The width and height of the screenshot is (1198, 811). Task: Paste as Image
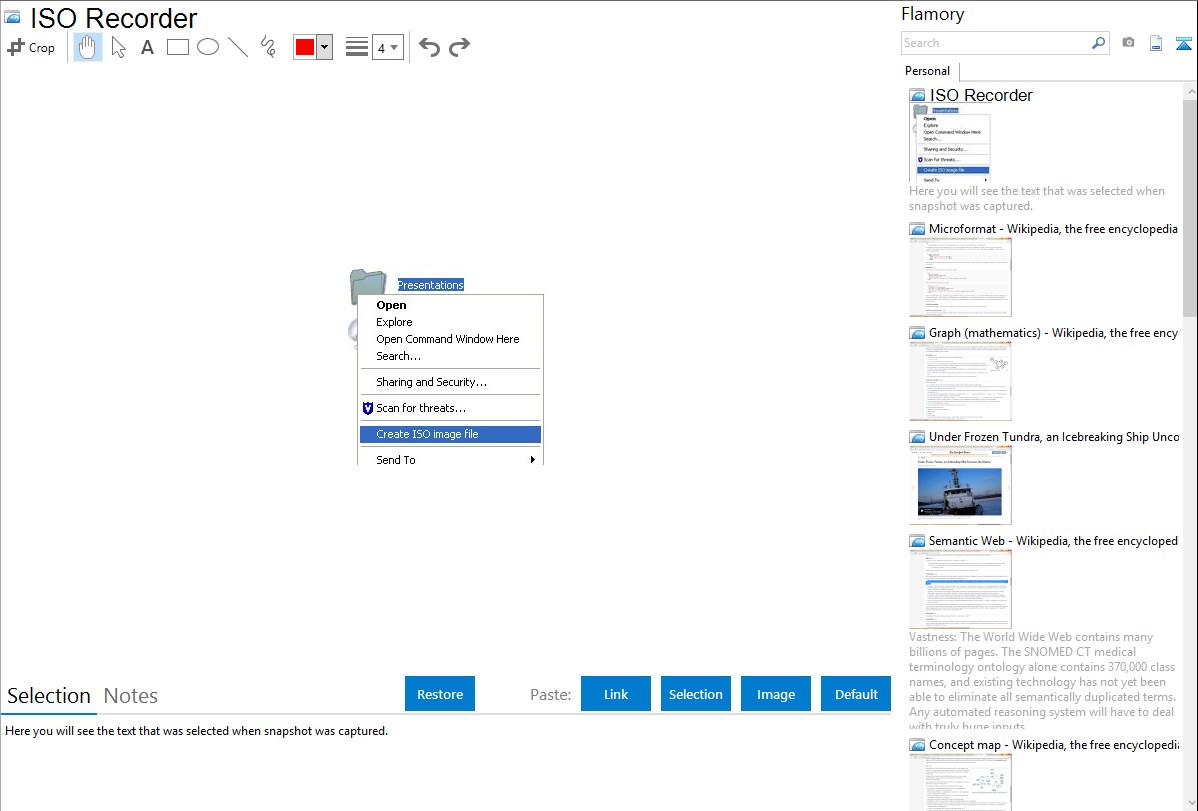pos(775,694)
